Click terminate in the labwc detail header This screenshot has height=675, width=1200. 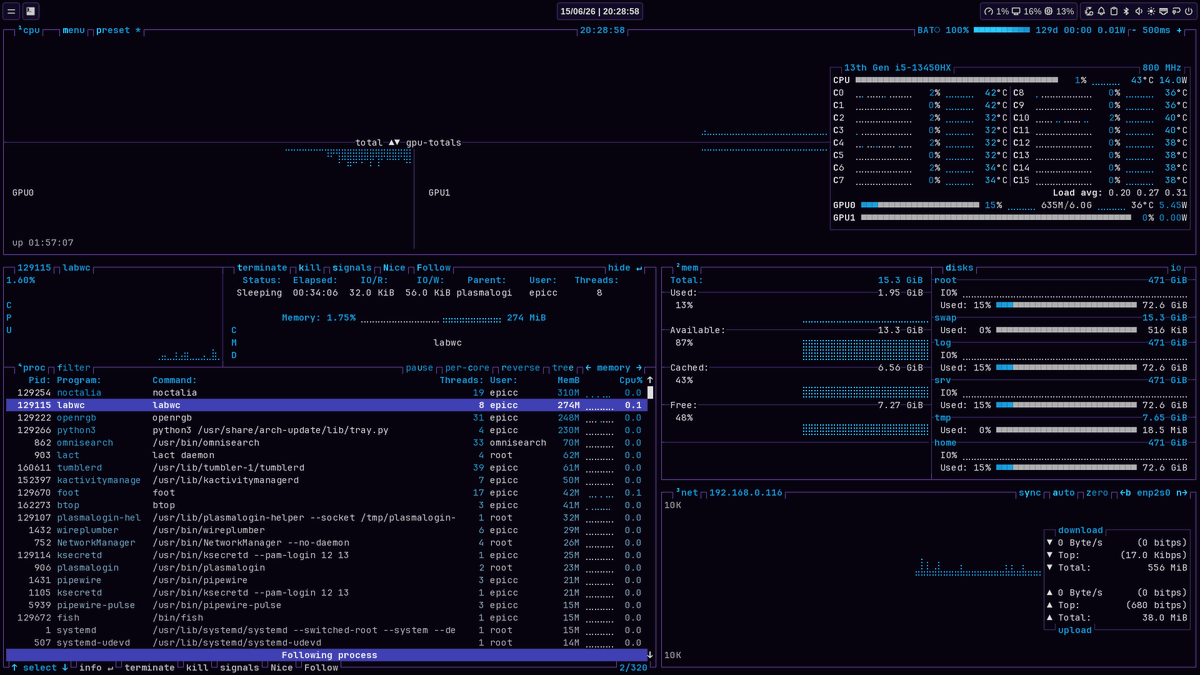pyautogui.click(x=262, y=268)
